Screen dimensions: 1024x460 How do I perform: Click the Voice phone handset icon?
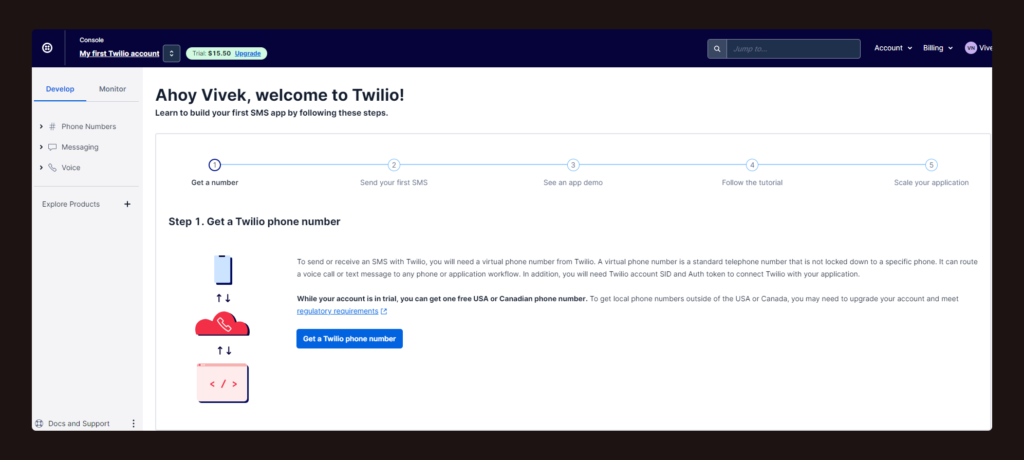click(x=52, y=168)
